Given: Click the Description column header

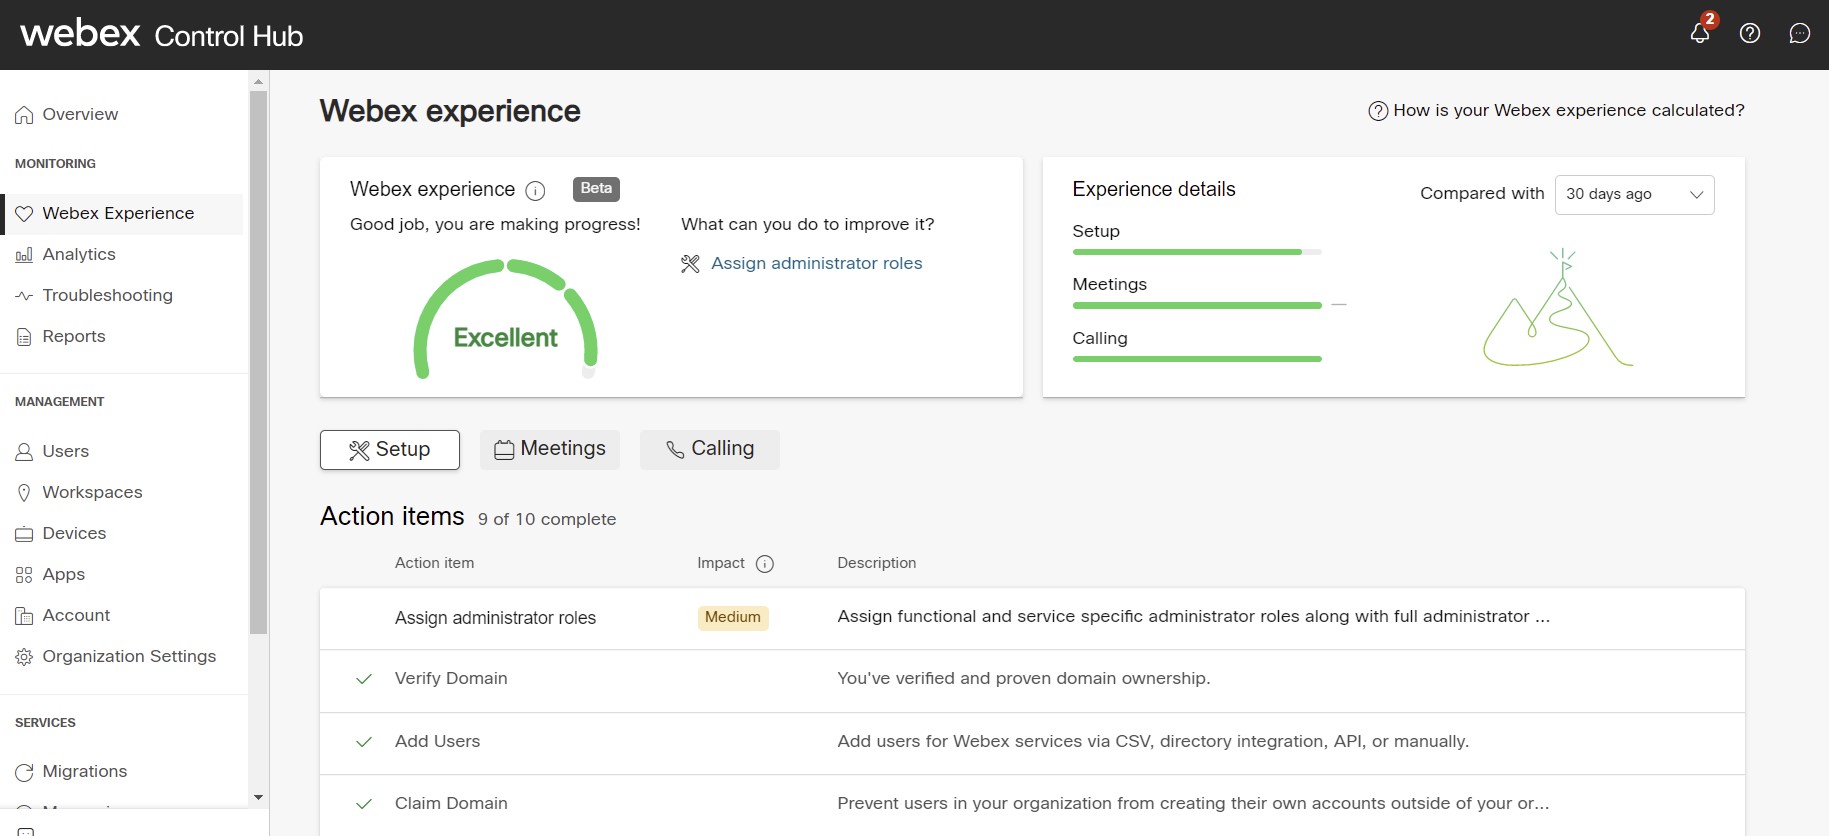Looking at the screenshot, I should [876, 563].
